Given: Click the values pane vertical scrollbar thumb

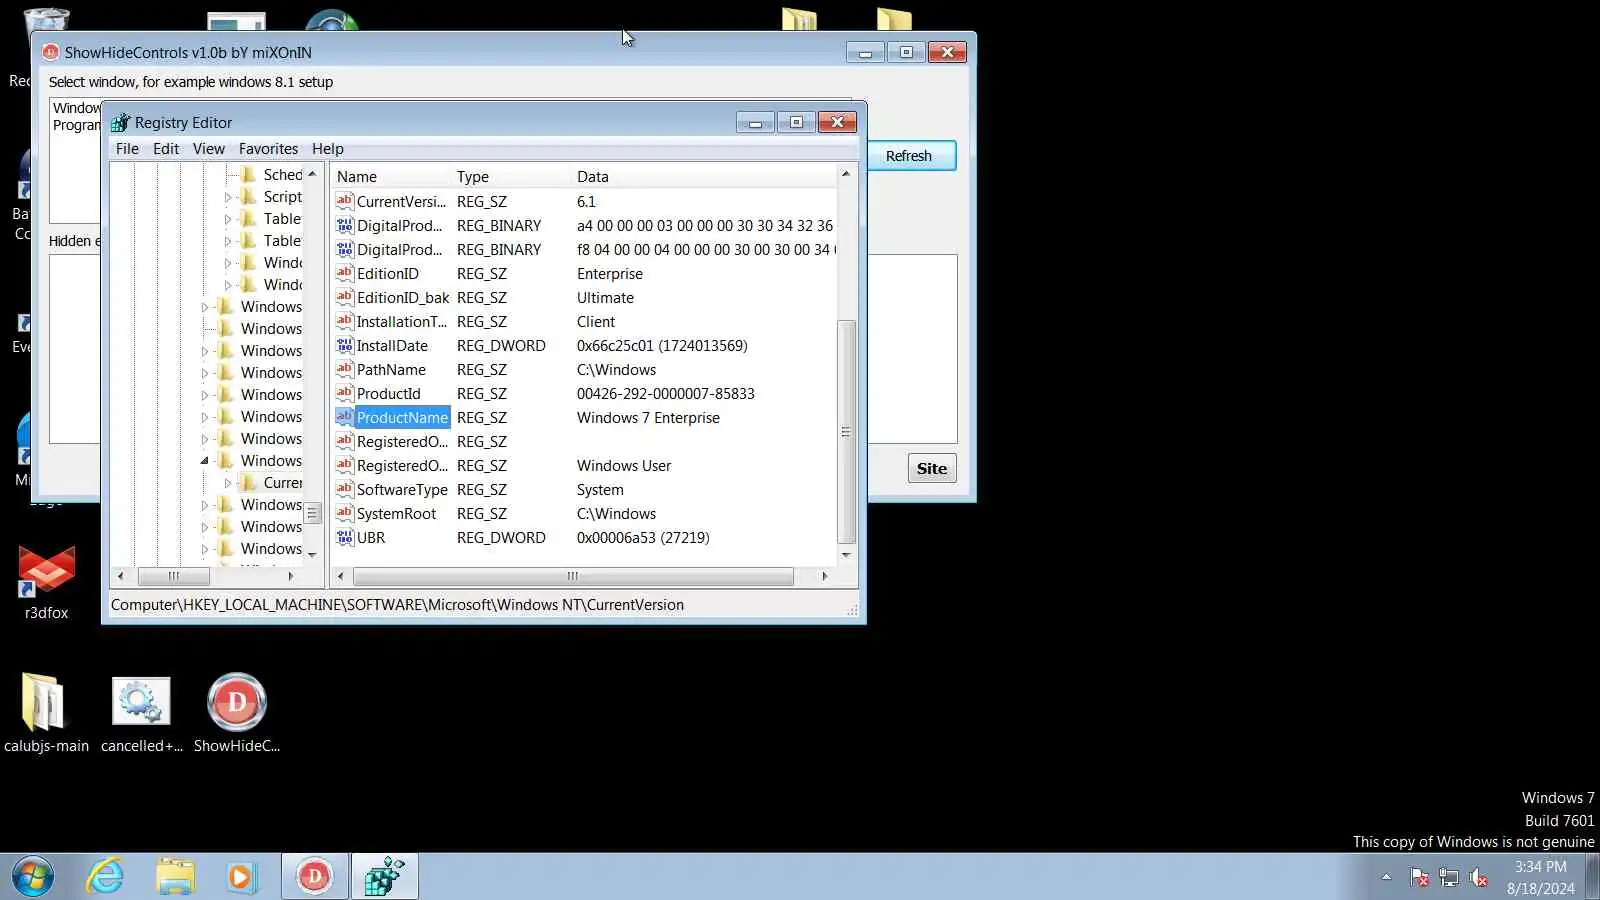Looking at the screenshot, I should pyautogui.click(x=846, y=432).
